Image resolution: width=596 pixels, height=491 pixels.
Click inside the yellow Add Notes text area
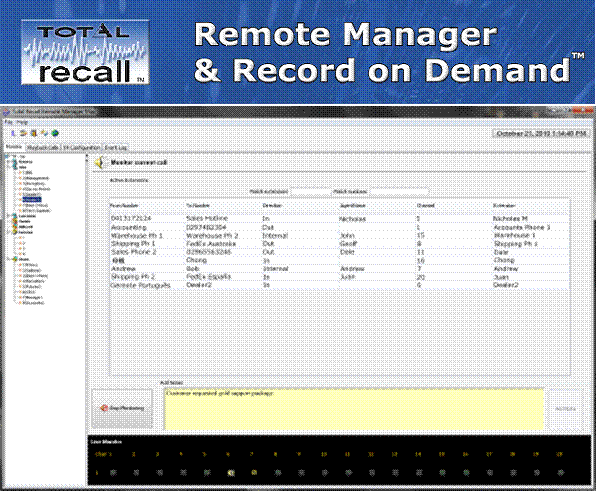pos(354,409)
